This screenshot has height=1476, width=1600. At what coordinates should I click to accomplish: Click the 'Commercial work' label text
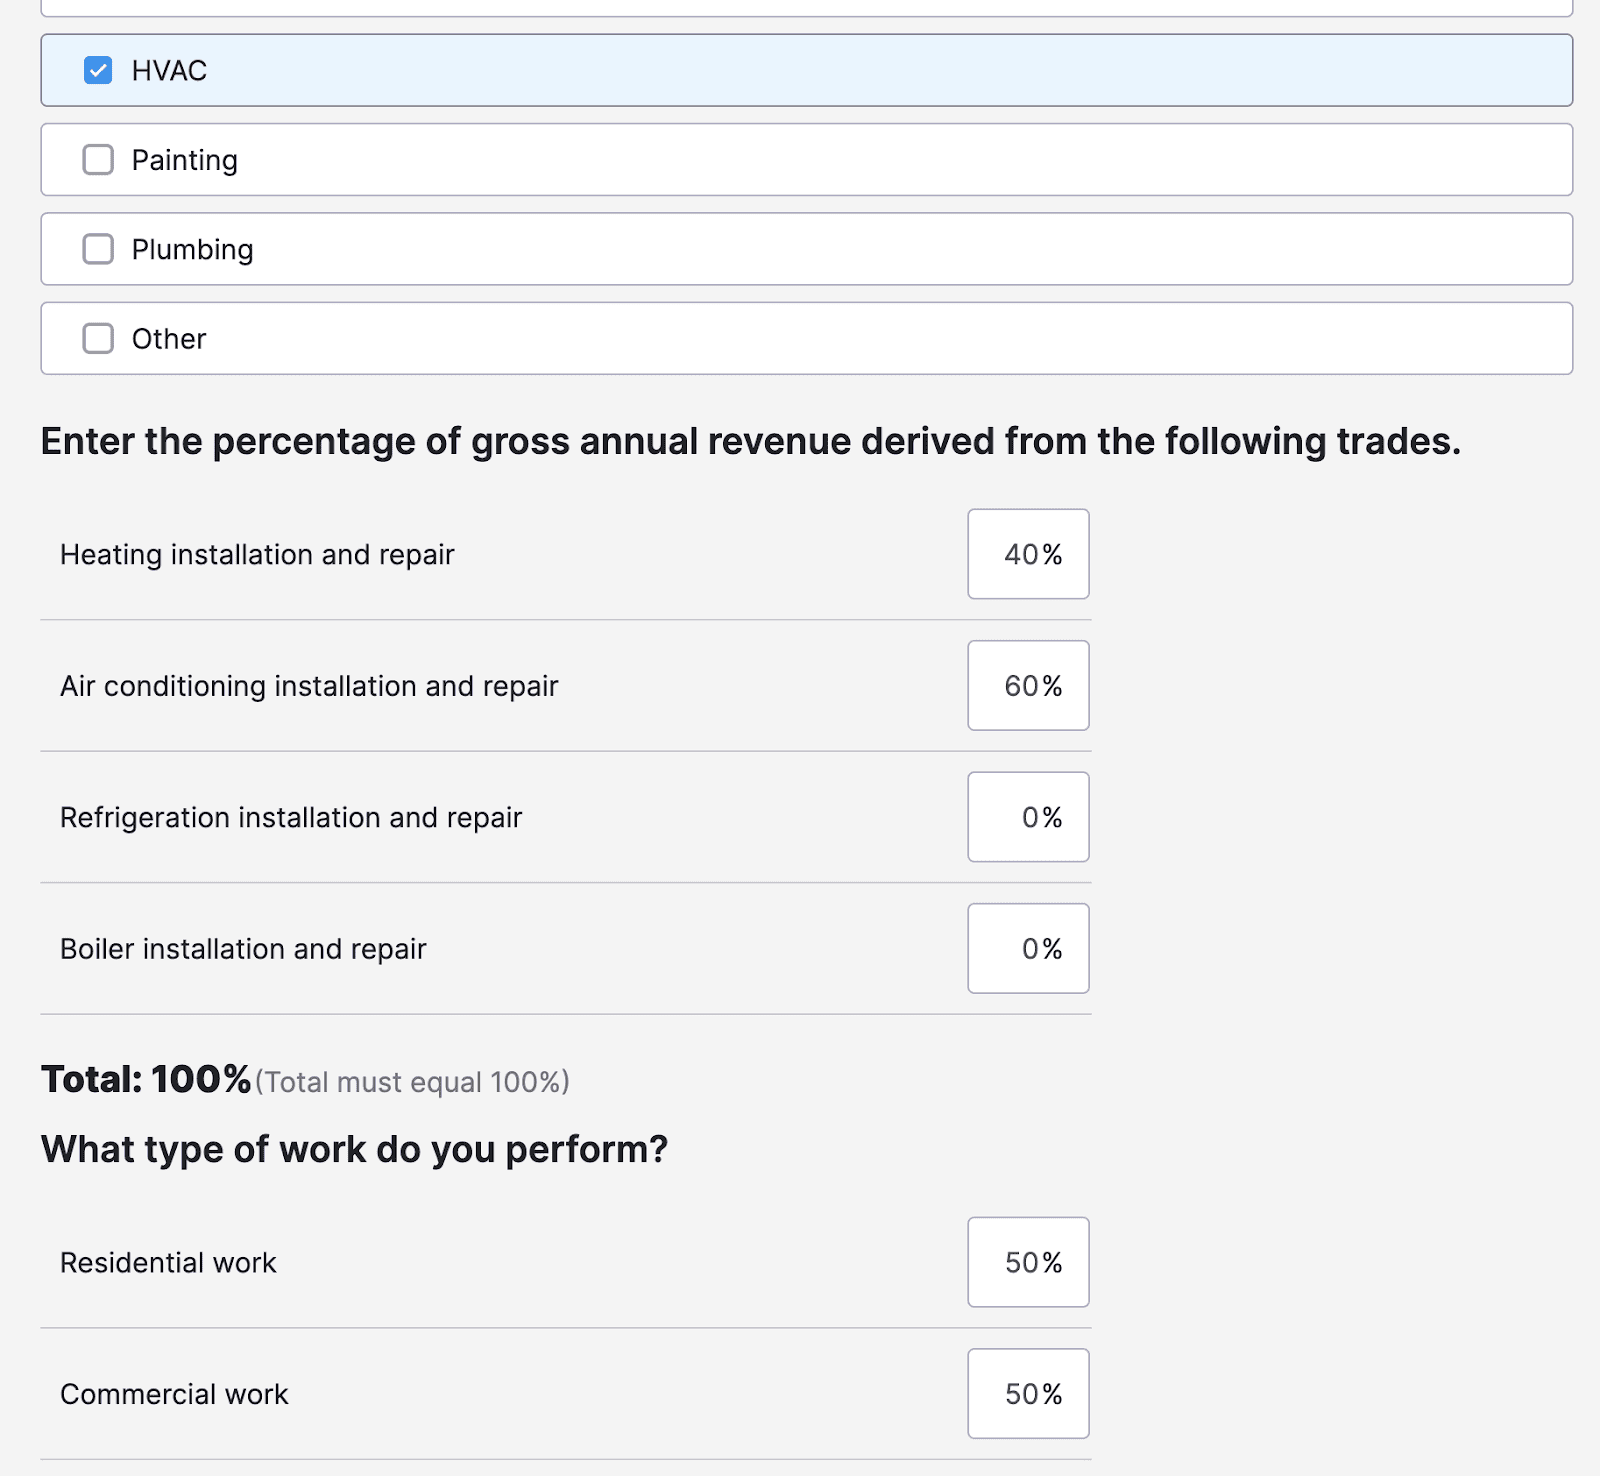tap(174, 1394)
